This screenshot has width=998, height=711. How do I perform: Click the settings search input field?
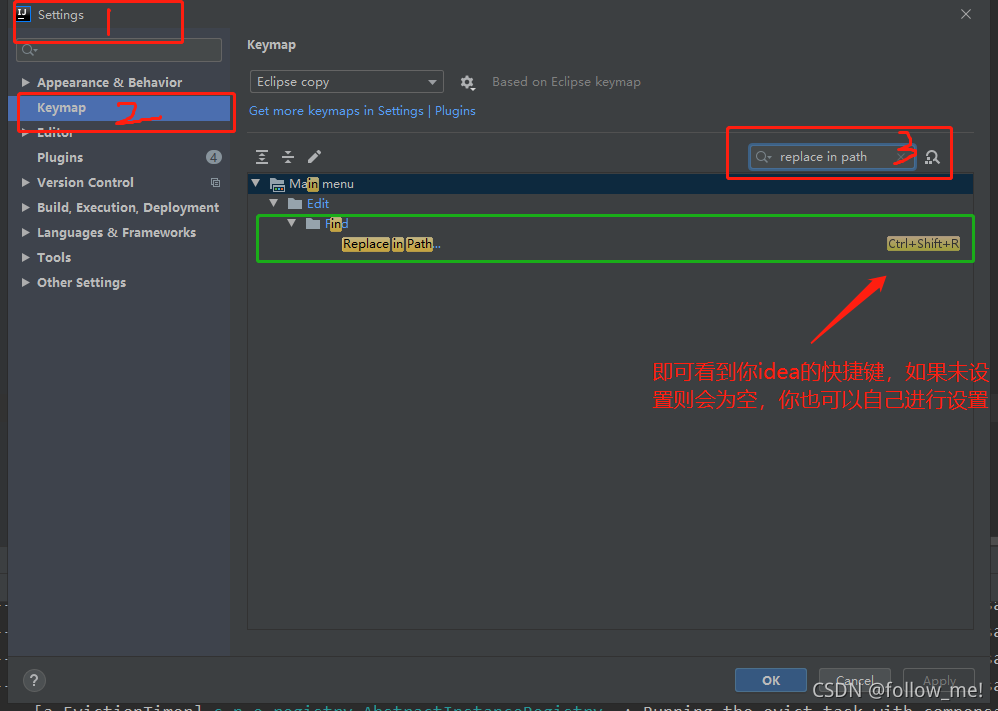[119, 50]
